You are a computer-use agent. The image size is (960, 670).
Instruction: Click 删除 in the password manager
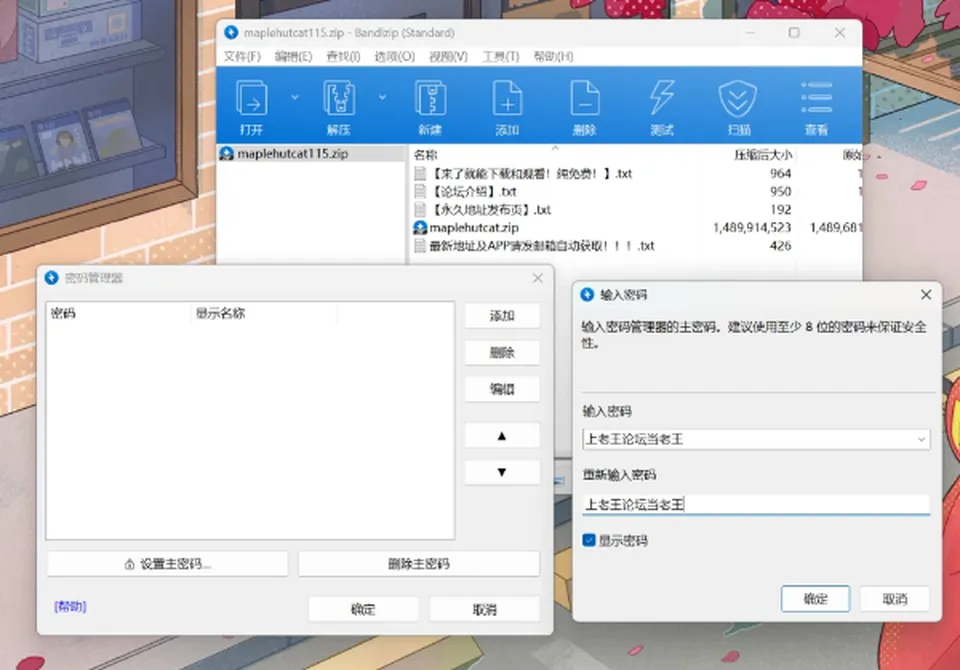(x=502, y=353)
